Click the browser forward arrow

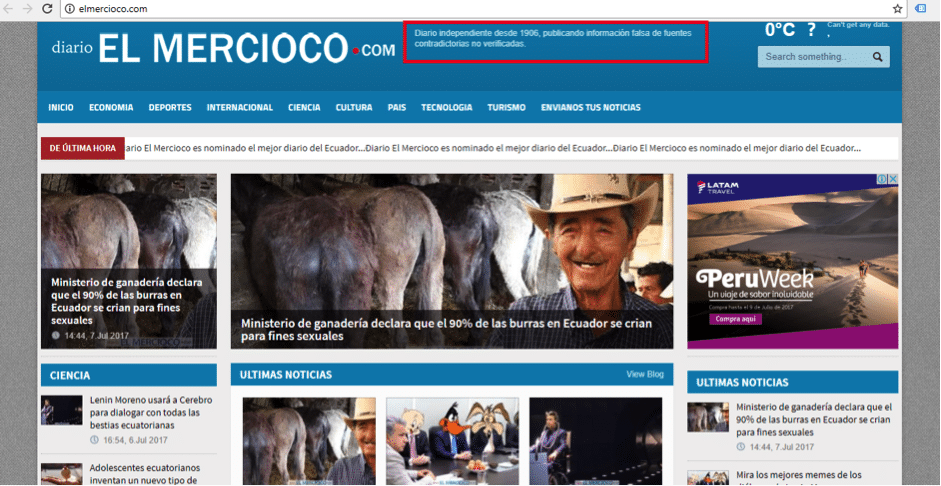[27, 8]
